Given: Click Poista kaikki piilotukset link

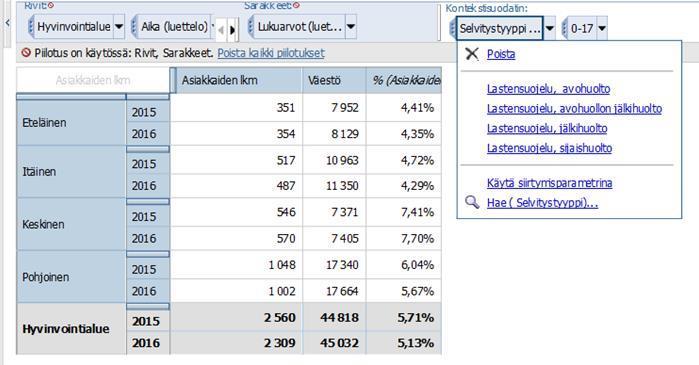Looking at the screenshot, I should 271,53.
